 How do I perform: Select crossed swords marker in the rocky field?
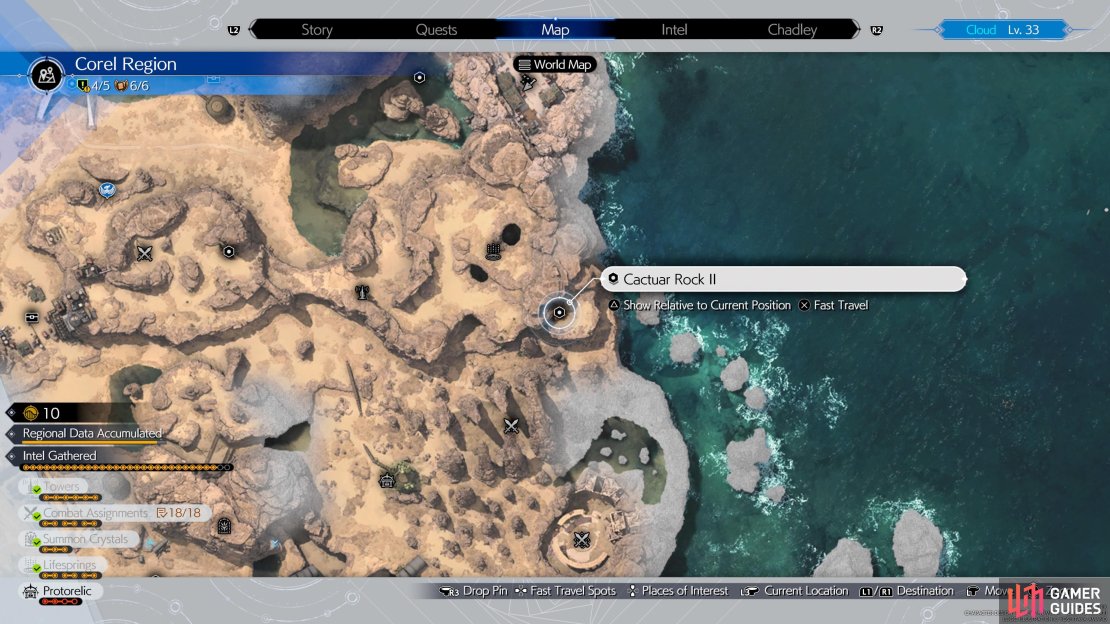point(511,426)
